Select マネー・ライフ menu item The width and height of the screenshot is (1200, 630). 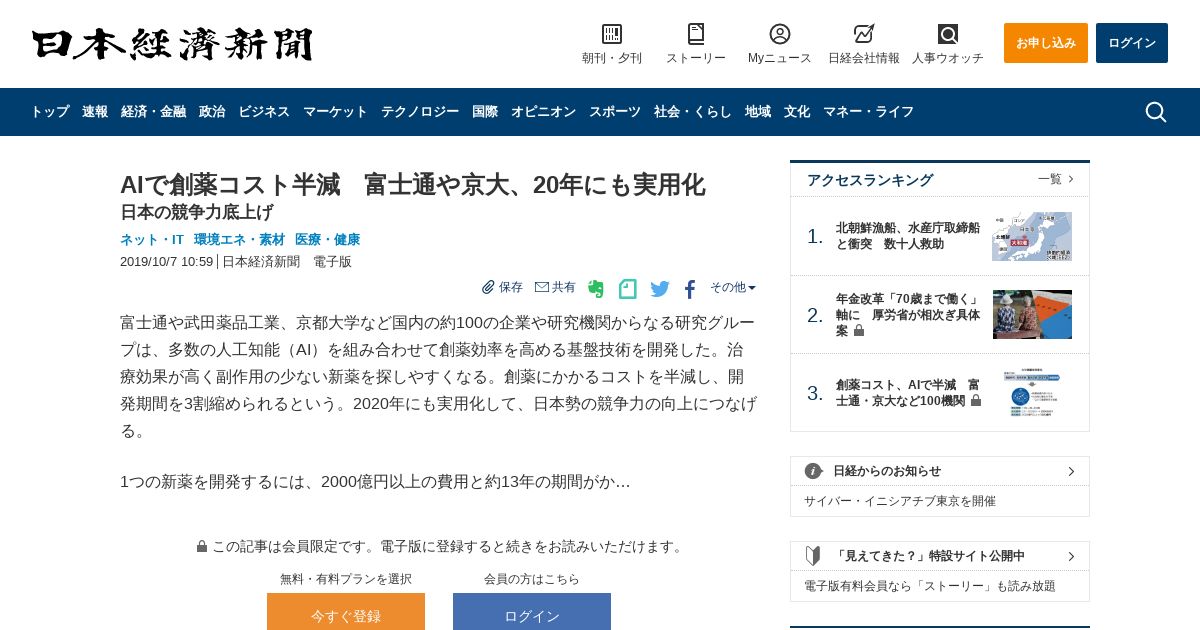tap(868, 112)
